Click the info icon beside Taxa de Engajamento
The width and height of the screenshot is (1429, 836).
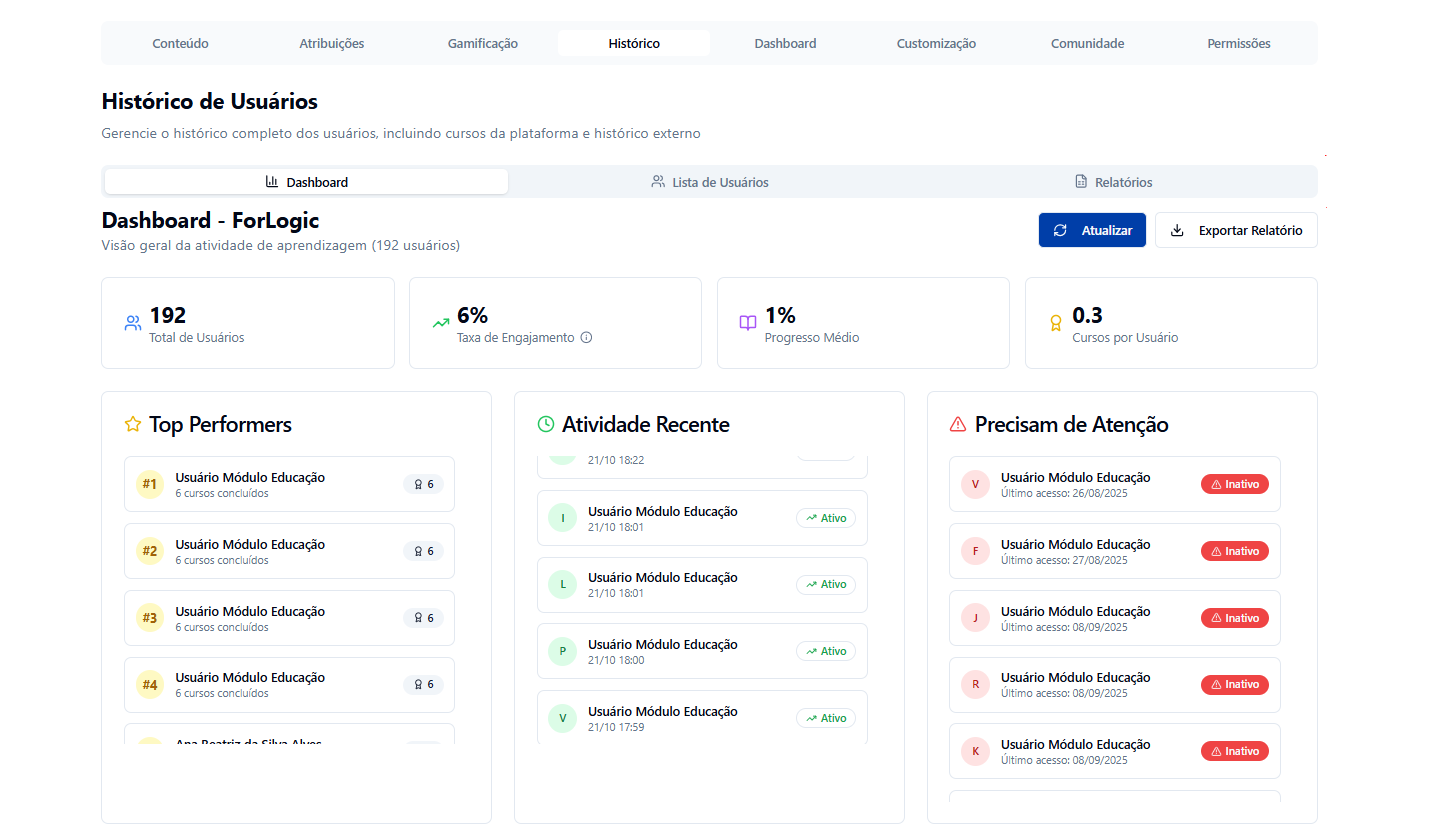tap(586, 338)
